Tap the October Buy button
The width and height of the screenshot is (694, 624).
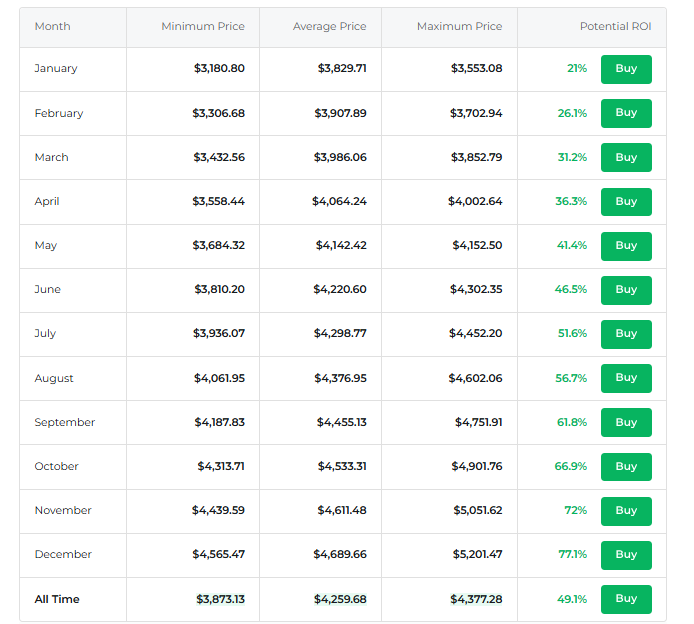626,466
